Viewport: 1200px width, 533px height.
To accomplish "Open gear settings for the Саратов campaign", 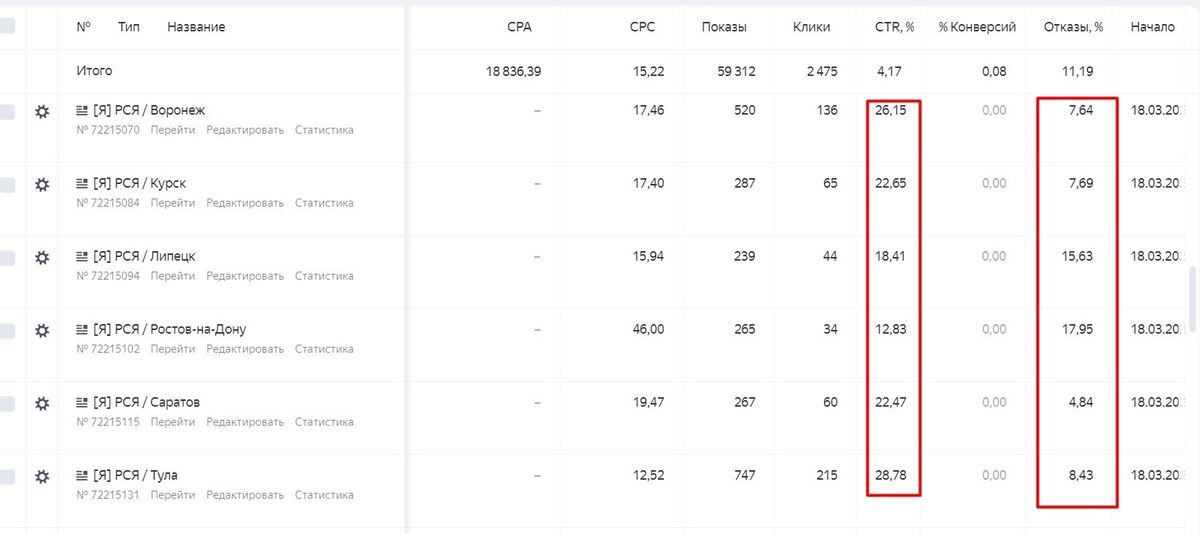I will [x=42, y=404].
